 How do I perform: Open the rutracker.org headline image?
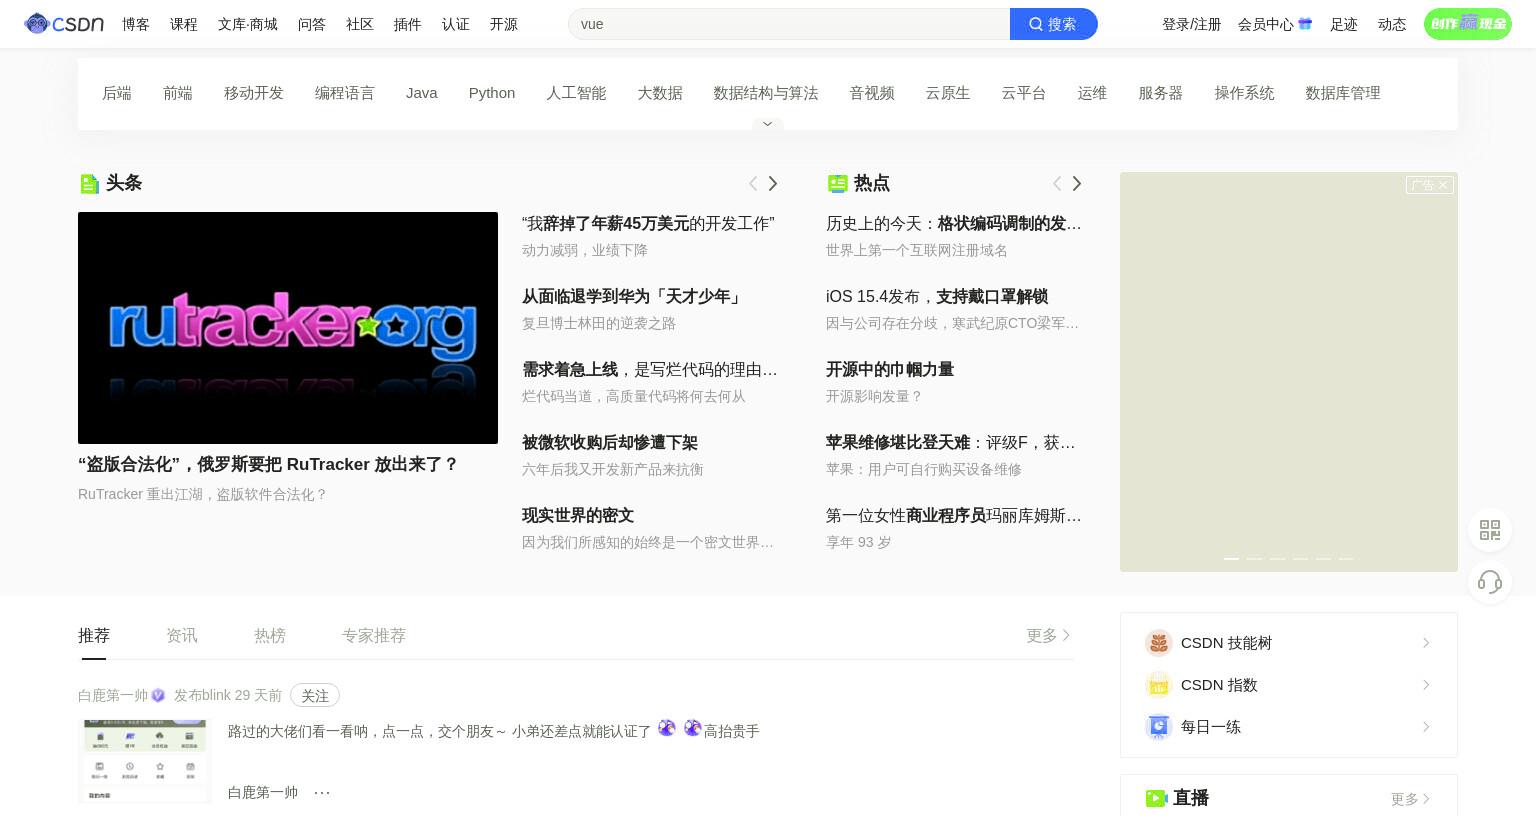point(288,328)
